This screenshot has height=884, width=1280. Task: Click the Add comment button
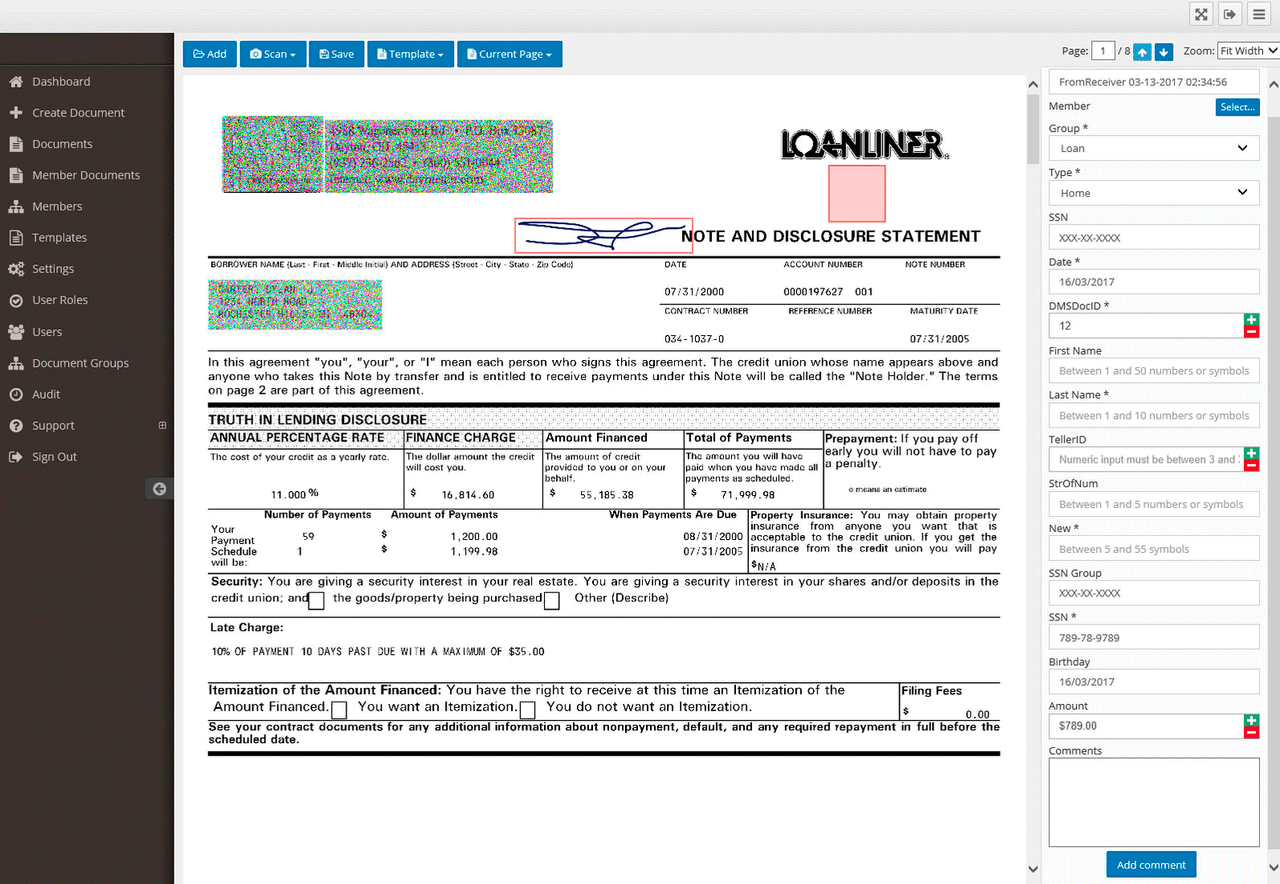[x=1151, y=865]
